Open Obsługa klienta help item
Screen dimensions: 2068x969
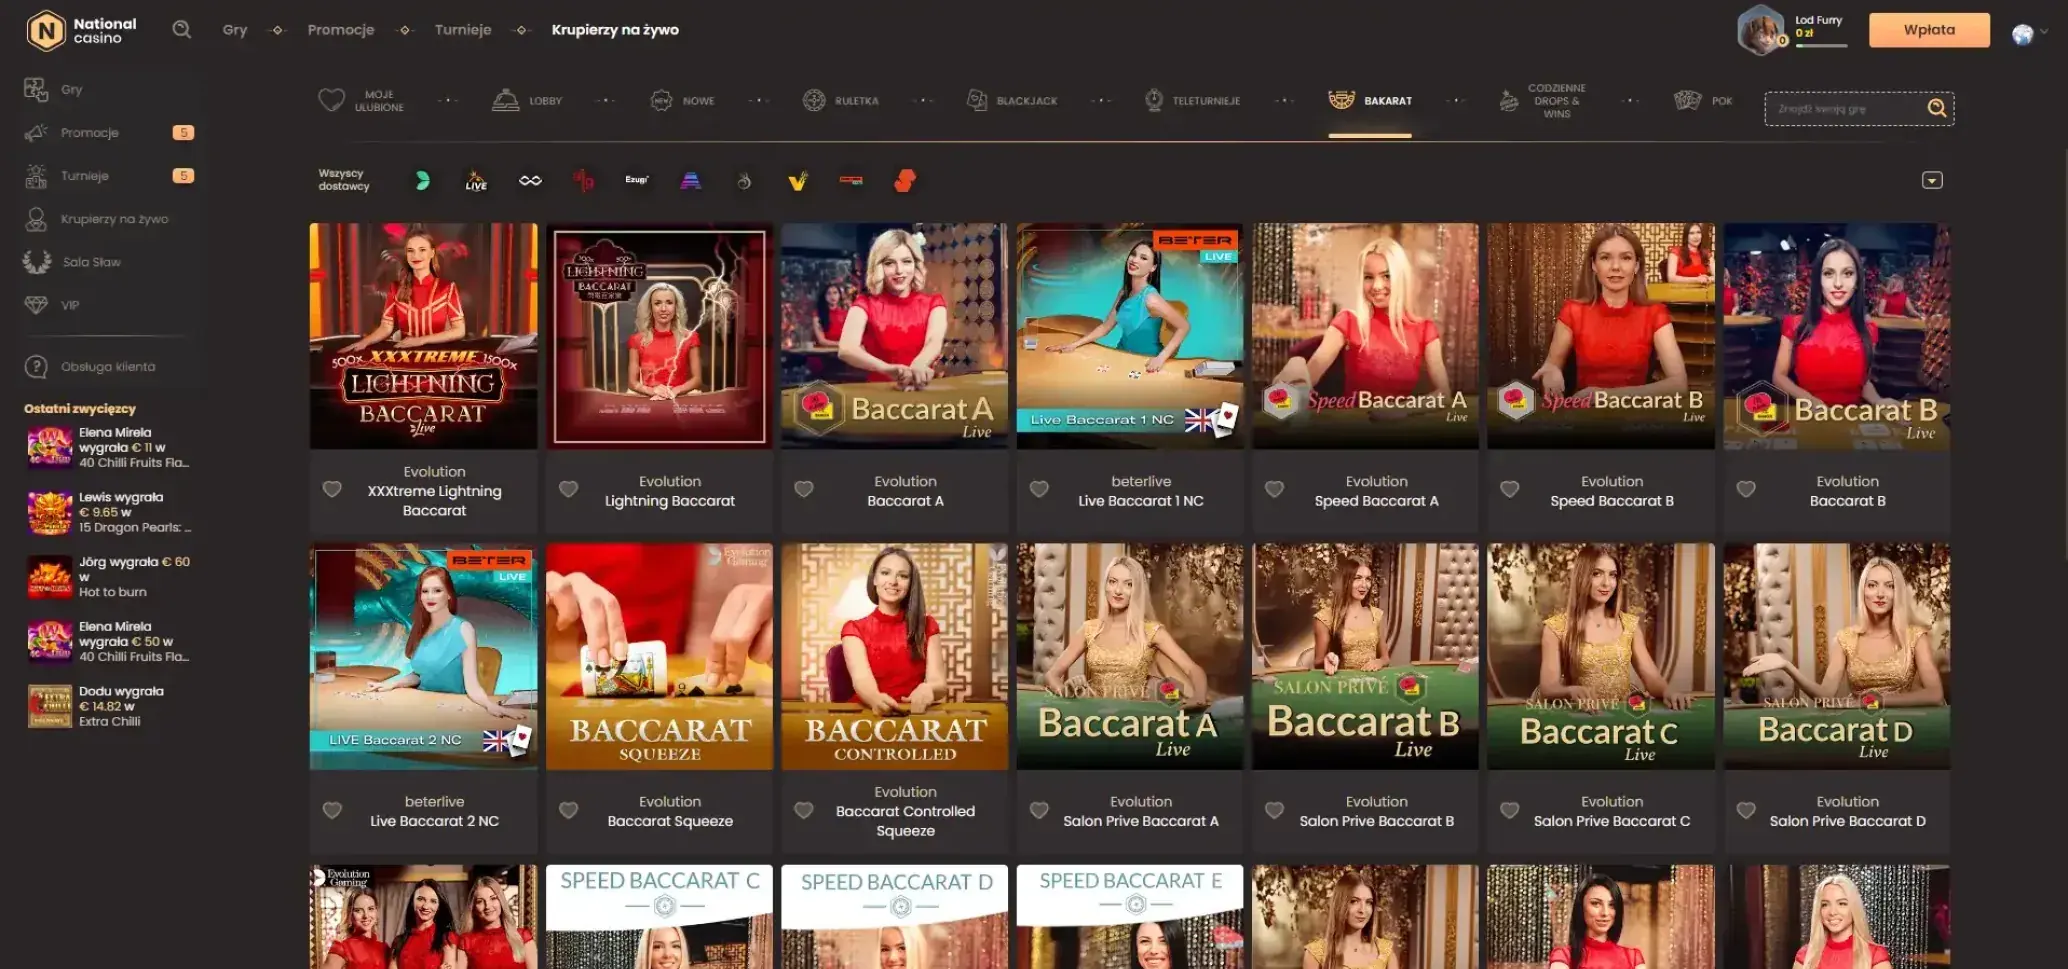(x=90, y=367)
